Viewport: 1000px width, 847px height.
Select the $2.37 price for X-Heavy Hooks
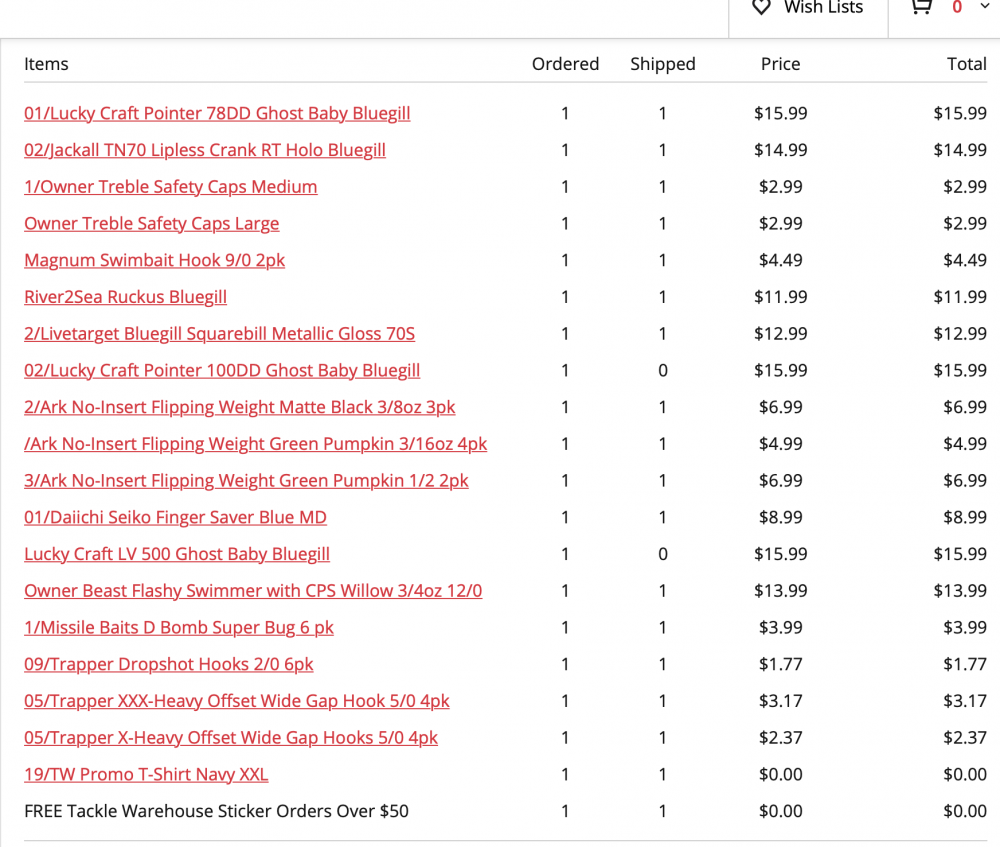coord(781,738)
